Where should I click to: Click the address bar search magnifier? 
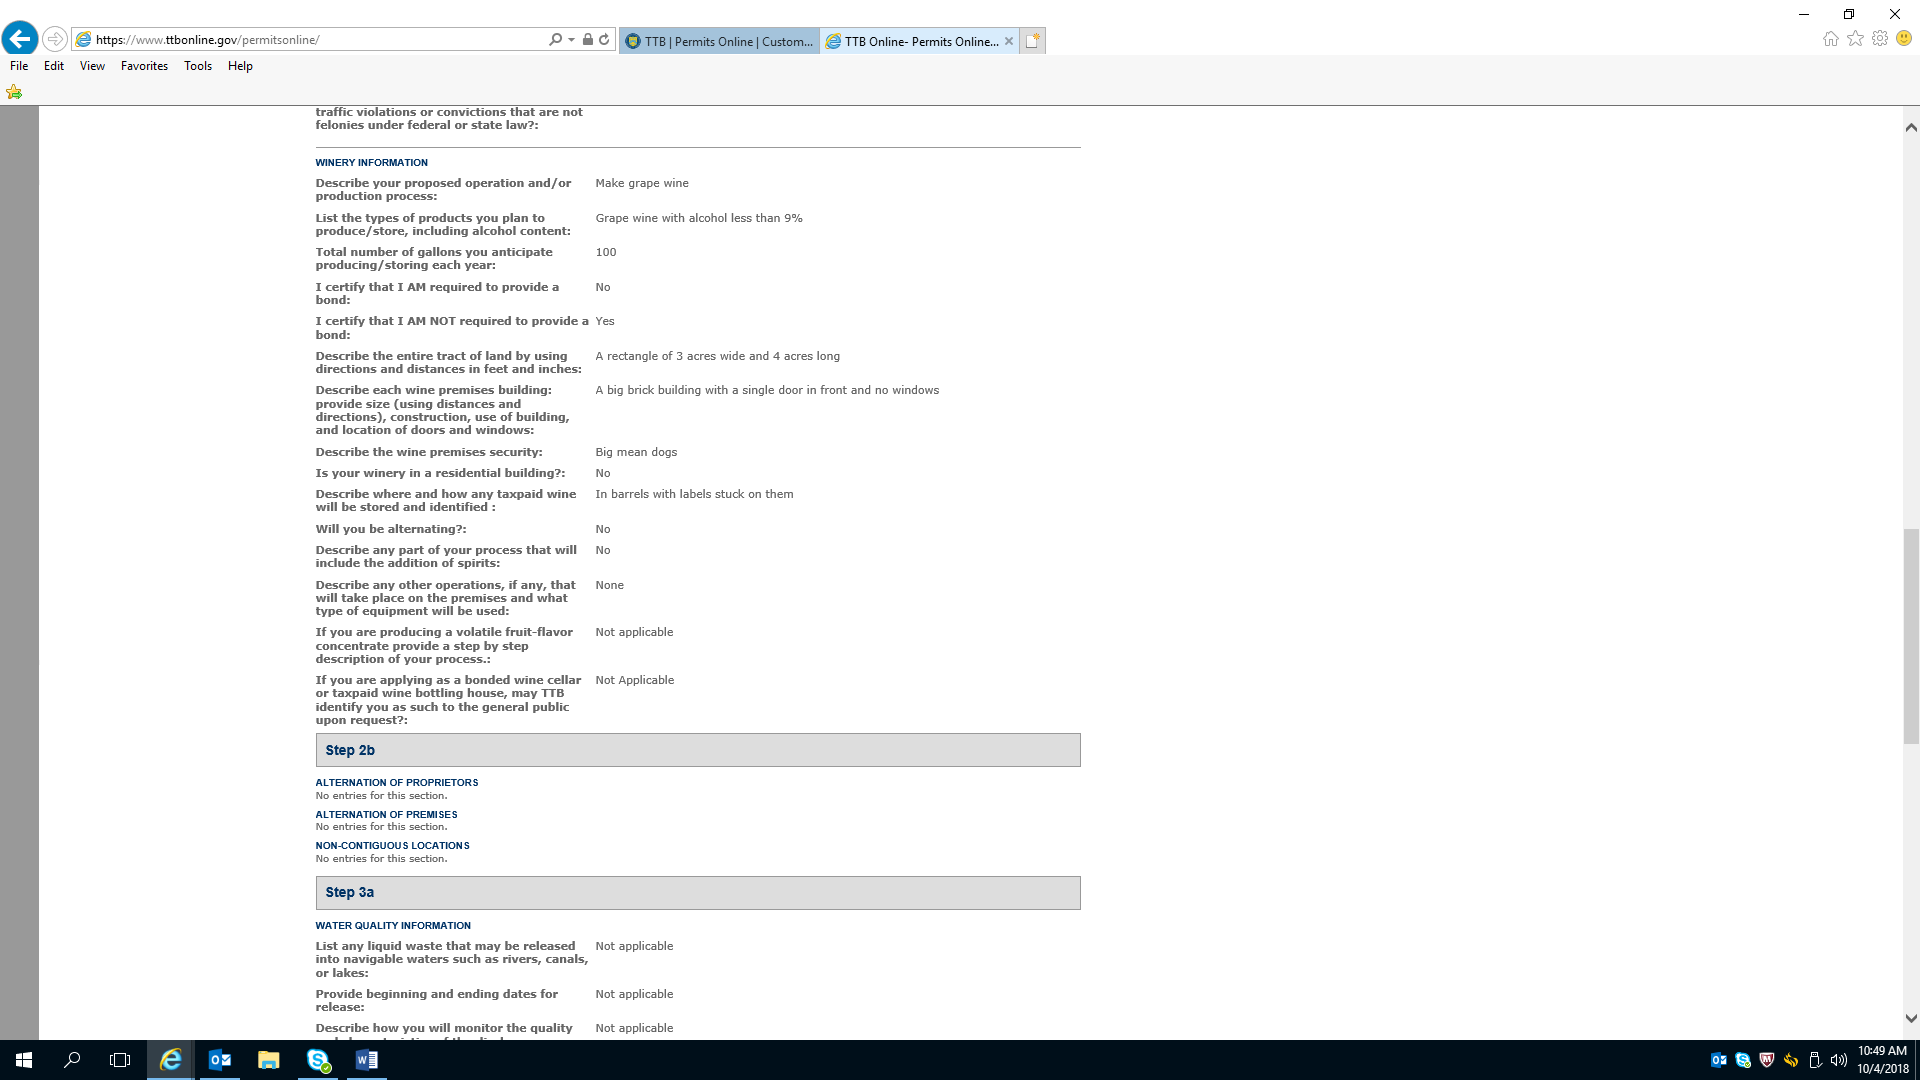click(555, 40)
